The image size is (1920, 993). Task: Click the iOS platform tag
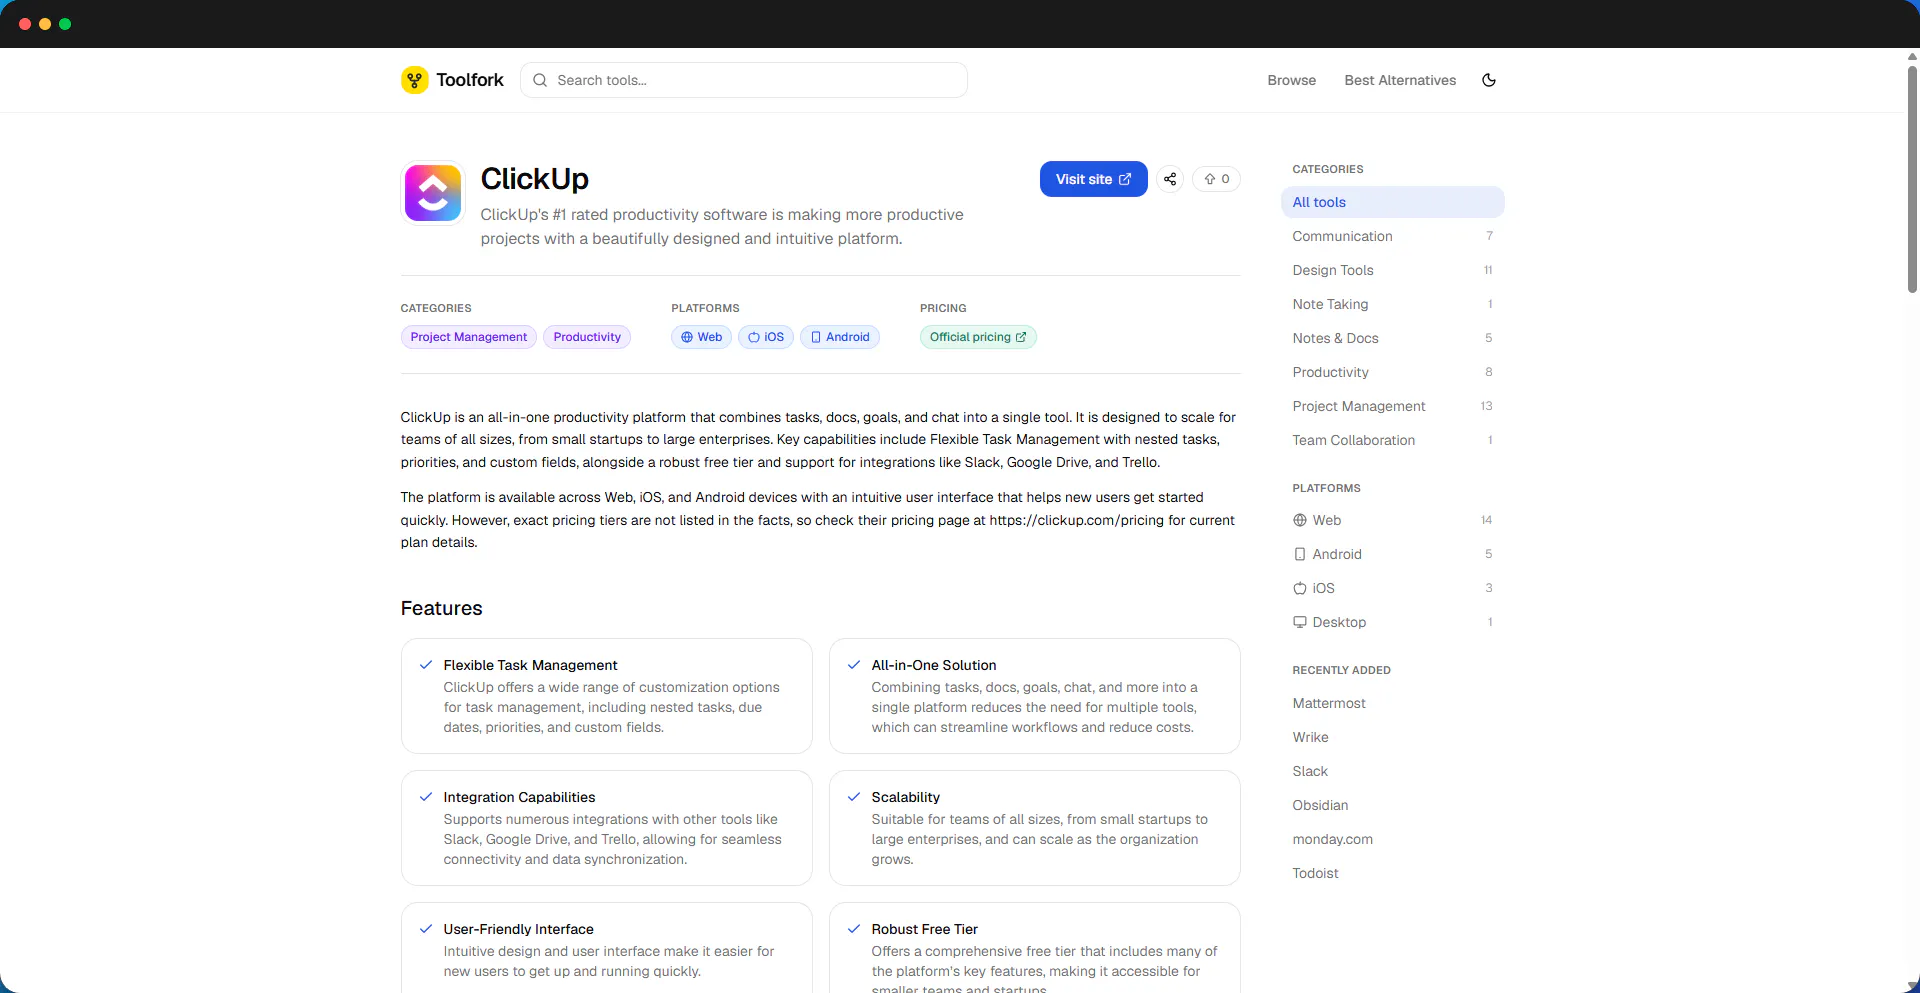coord(766,337)
